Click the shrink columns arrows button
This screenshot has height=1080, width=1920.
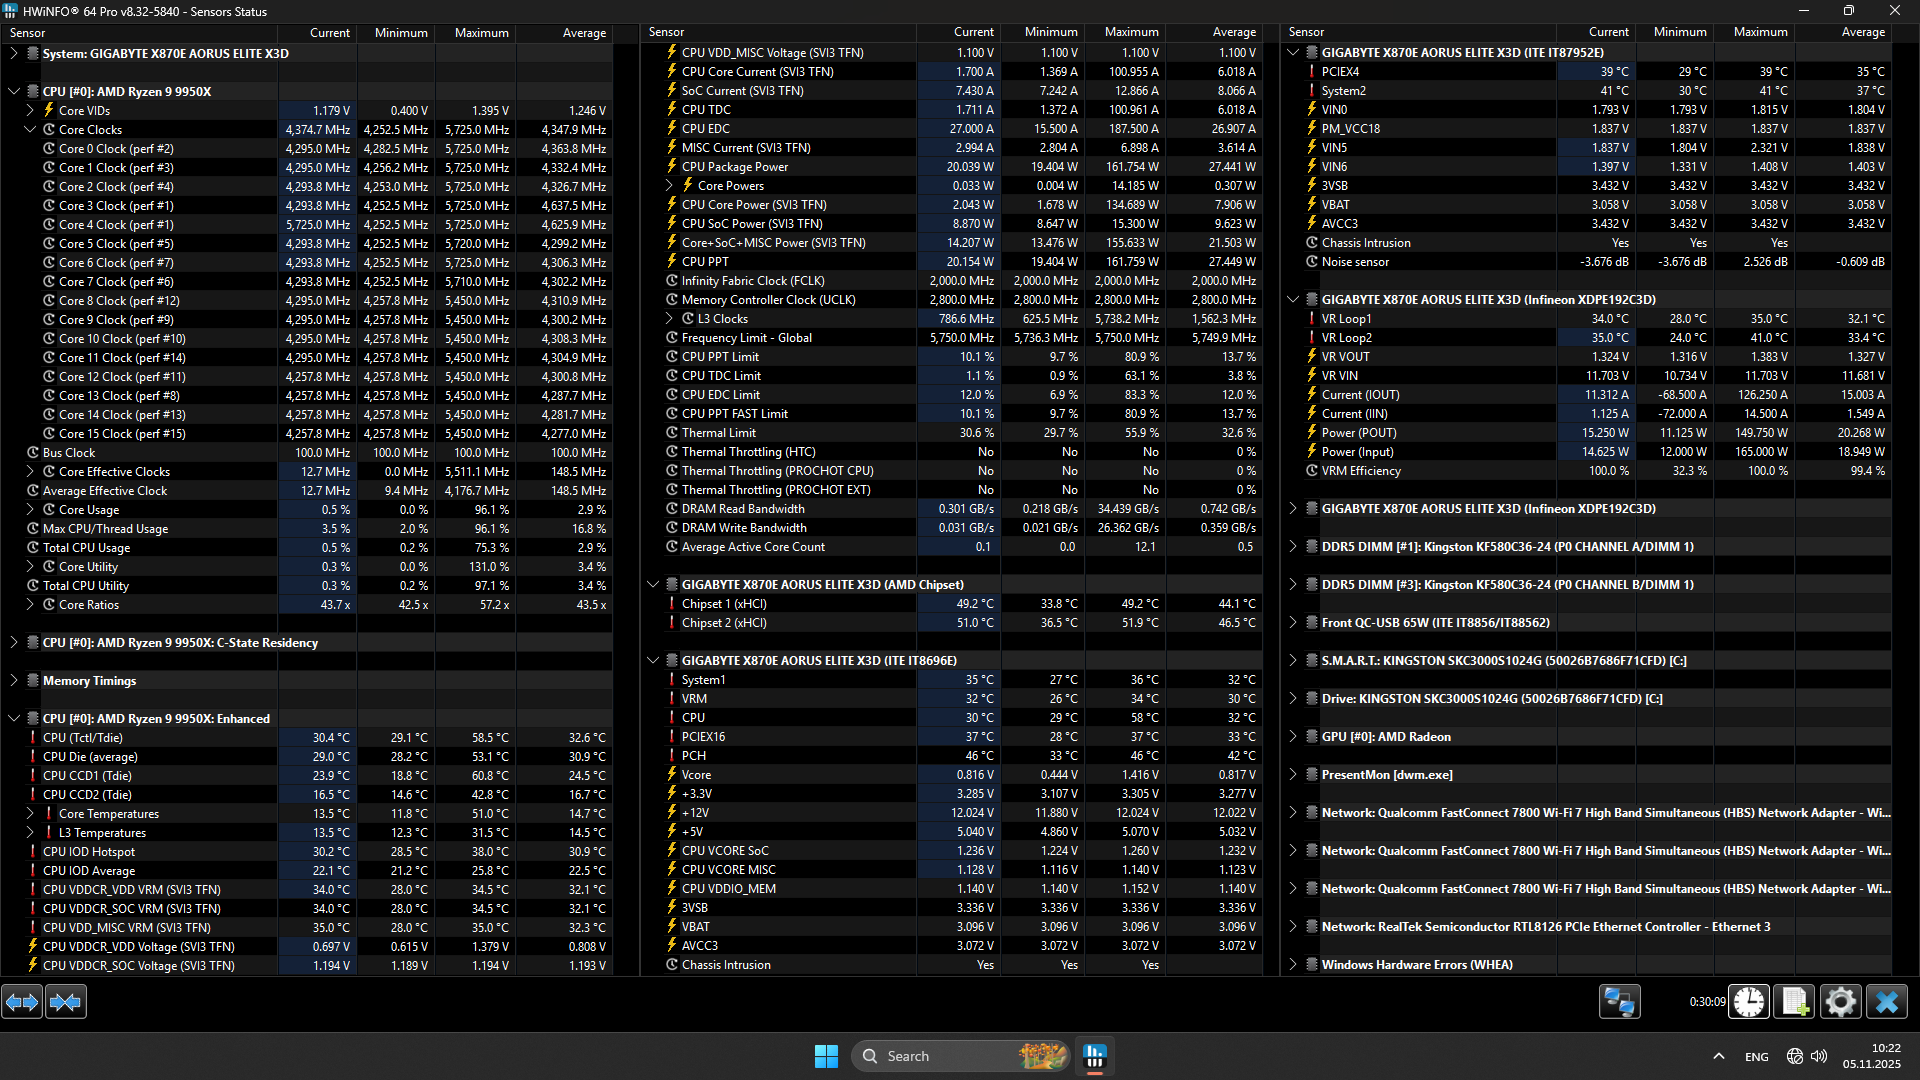pos(66,1001)
